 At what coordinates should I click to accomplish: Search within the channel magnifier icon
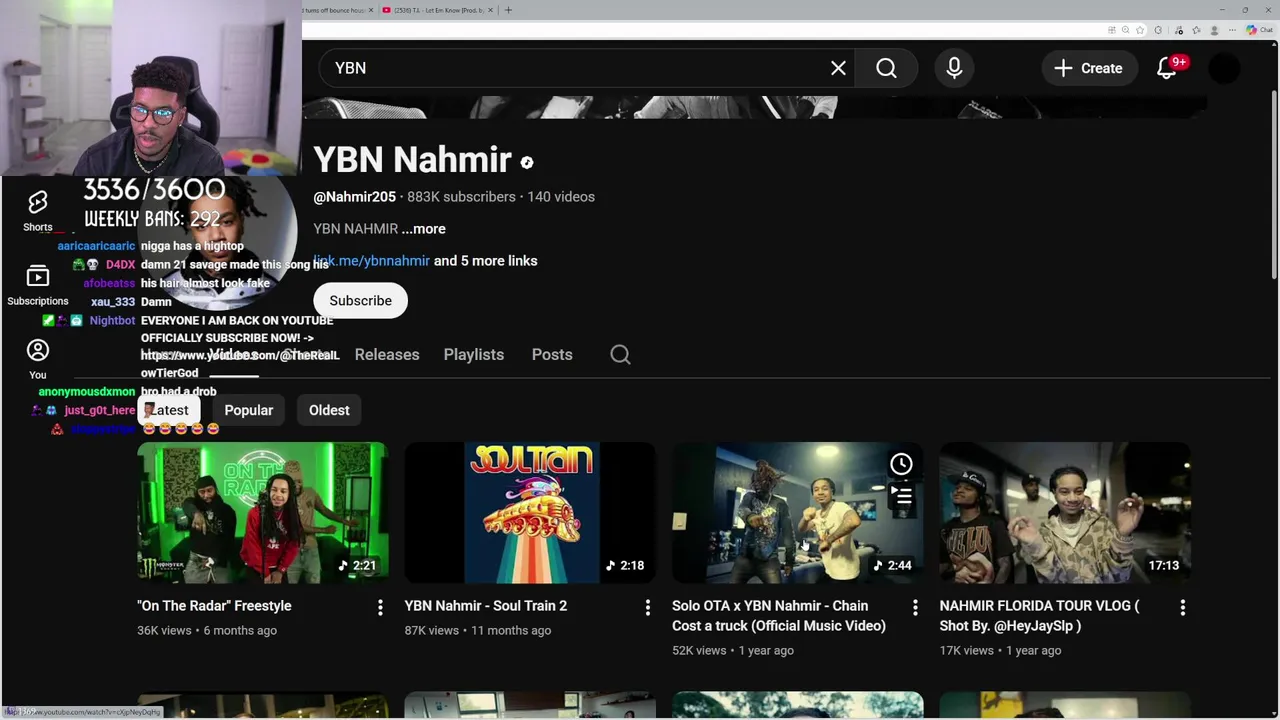click(x=620, y=355)
